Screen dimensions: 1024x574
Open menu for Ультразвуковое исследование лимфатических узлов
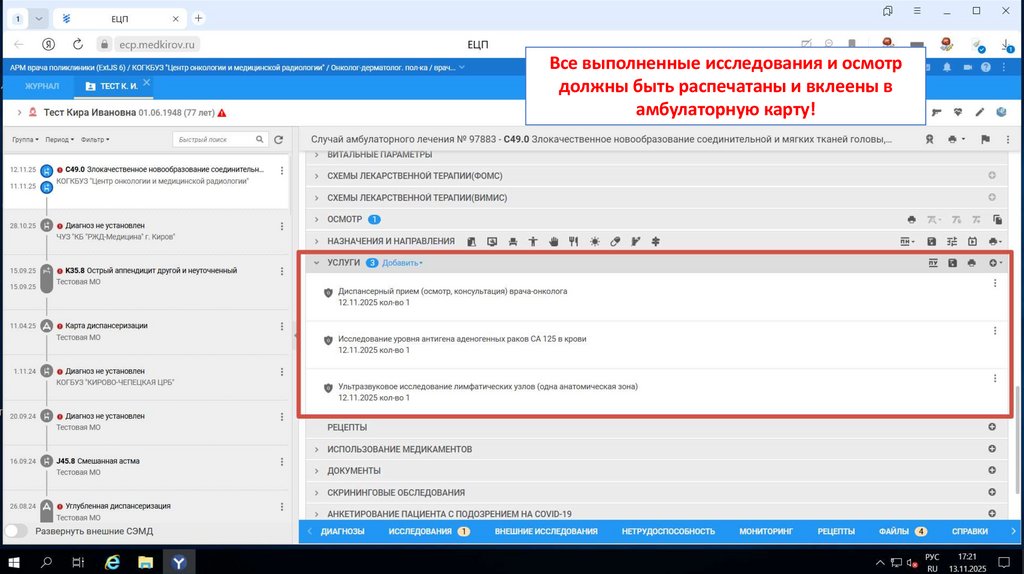click(995, 379)
